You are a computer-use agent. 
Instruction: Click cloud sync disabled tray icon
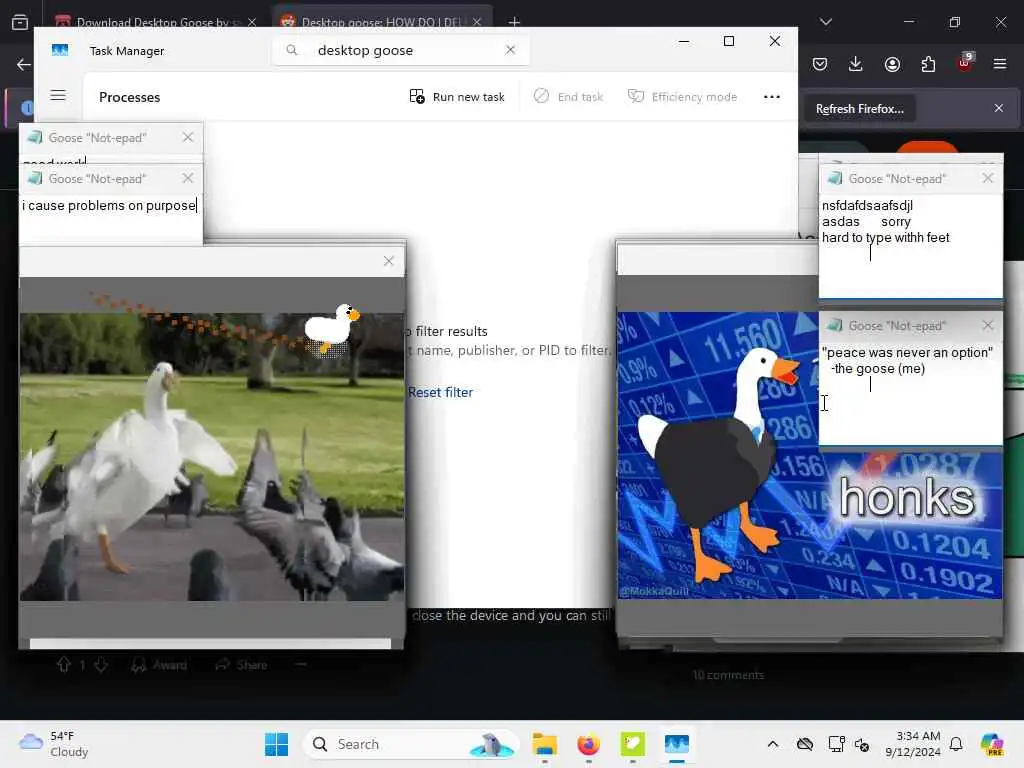[805, 744]
